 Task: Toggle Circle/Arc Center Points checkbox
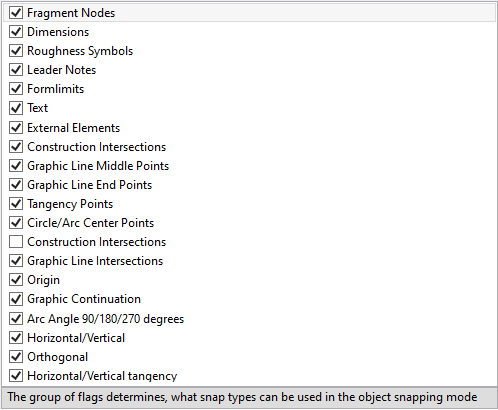(x=16, y=223)
